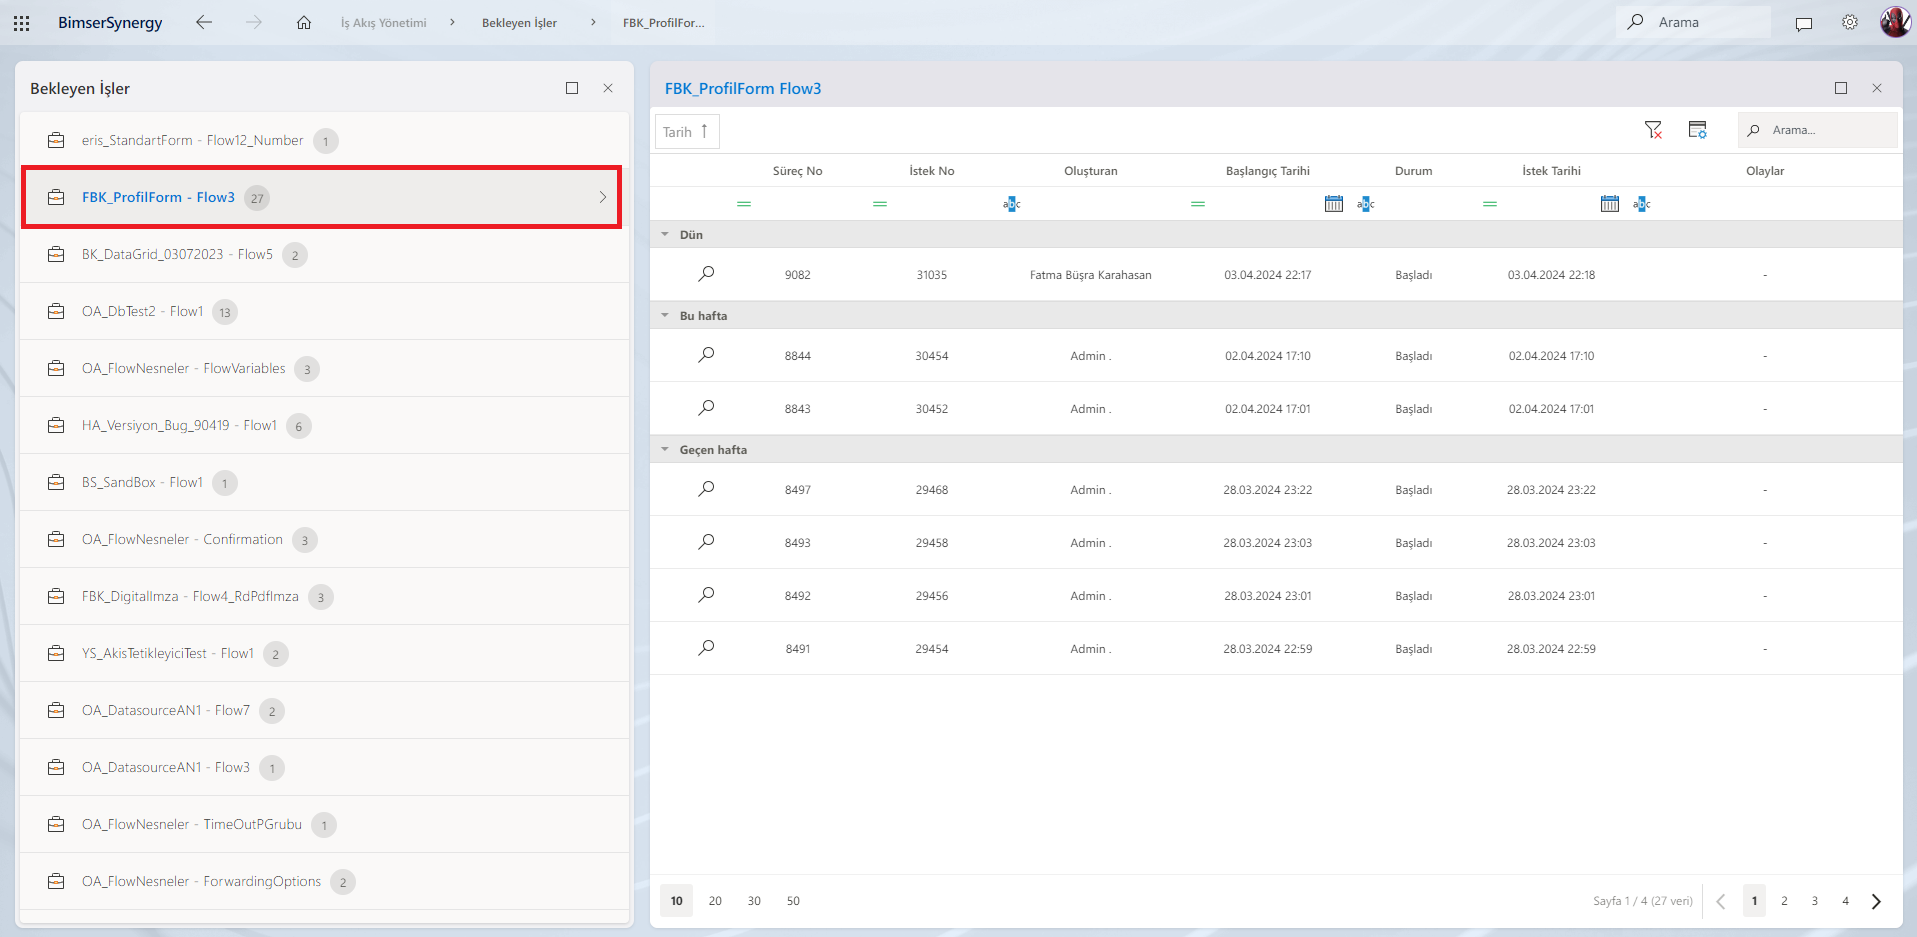
Task: Open the user profile avatar
Action: (x=1895, y=22)
